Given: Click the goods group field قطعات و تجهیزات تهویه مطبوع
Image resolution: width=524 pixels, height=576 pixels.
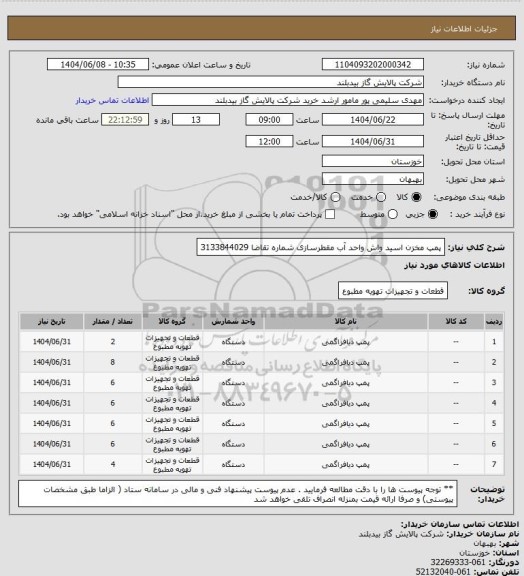Looking at the screenshot, I should pyautogui.click(x=393, y=291).
